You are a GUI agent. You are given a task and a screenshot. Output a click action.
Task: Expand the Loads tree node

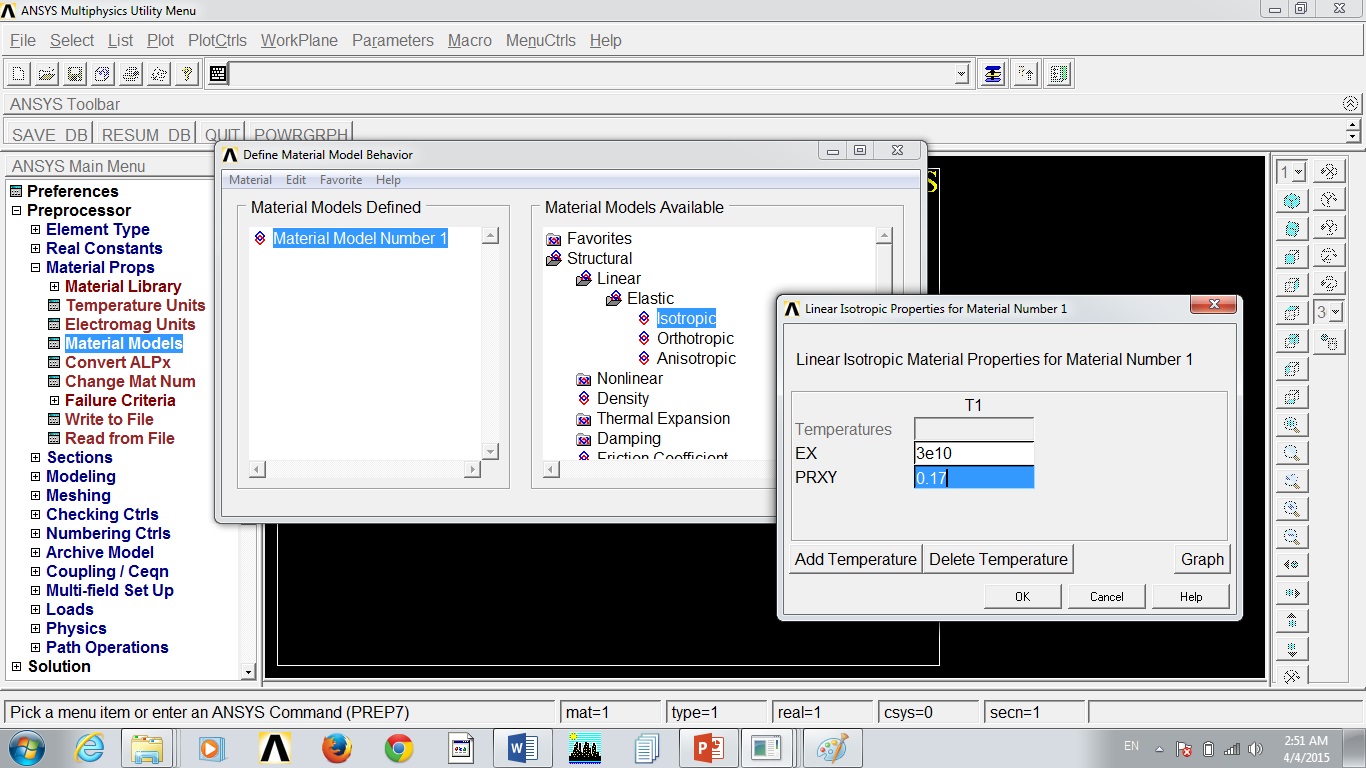click(x=36, y=609)
